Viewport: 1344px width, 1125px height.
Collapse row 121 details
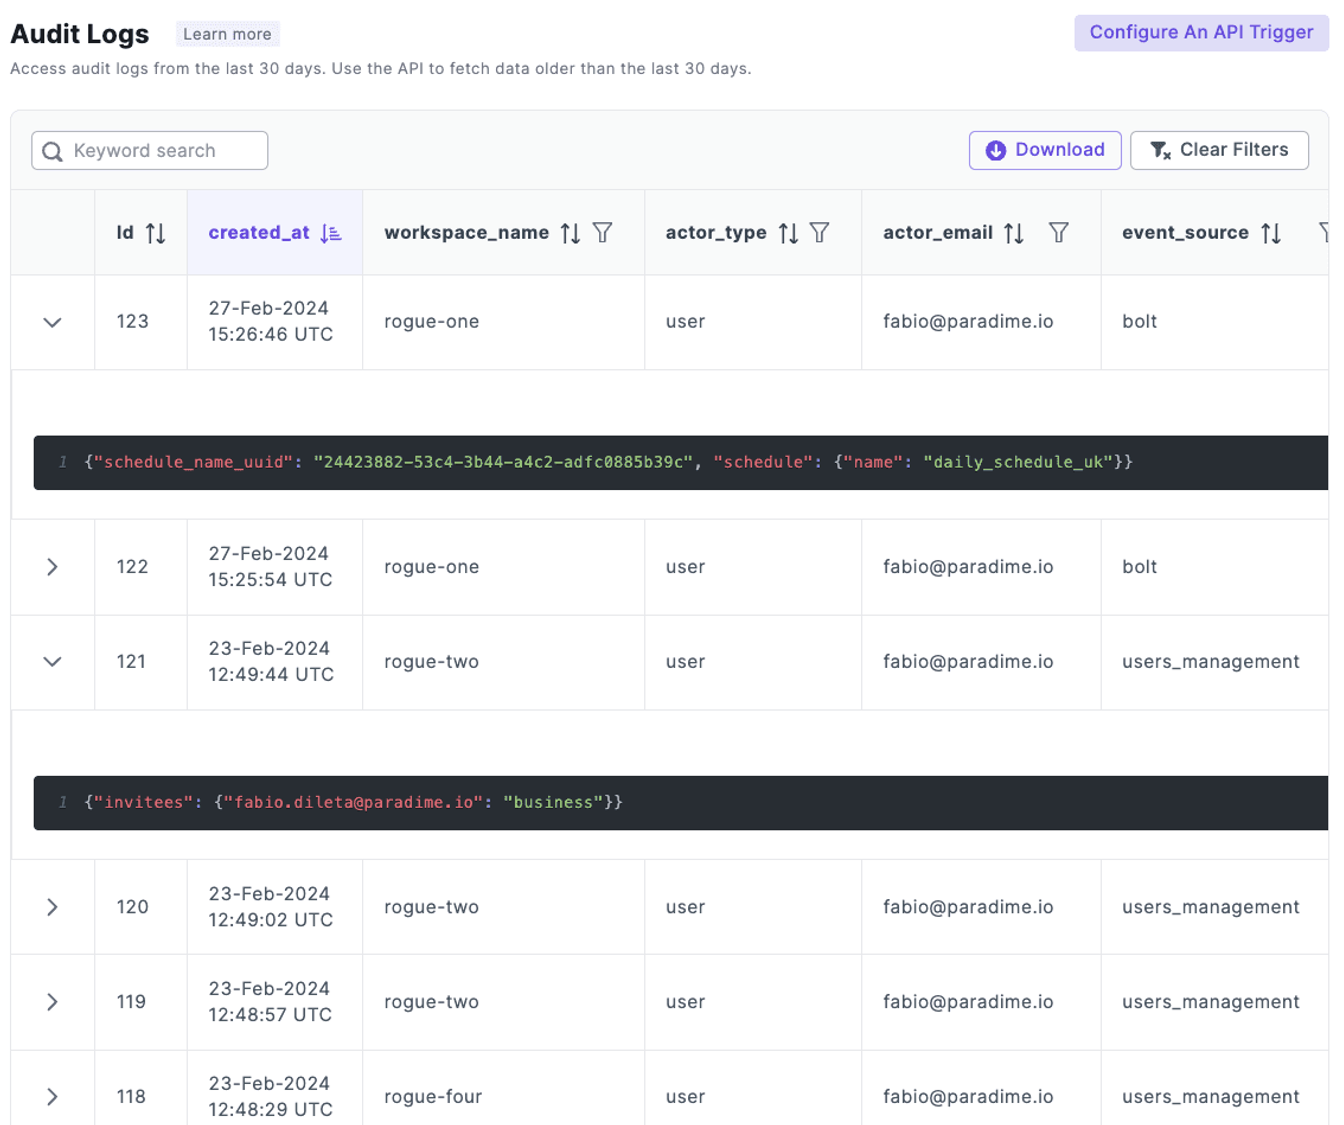53,662
